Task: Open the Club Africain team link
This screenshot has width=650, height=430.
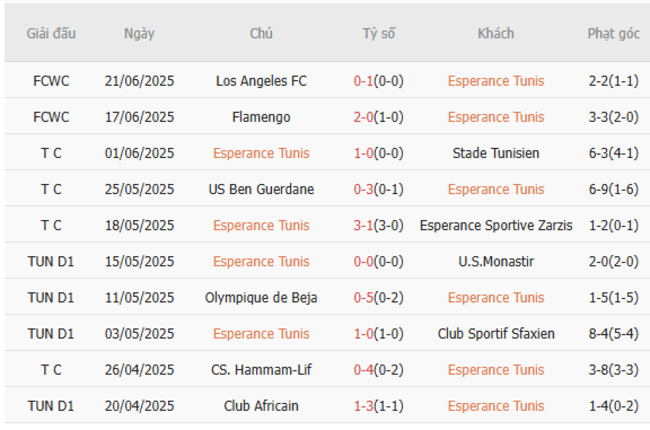Action: coord(261,406)
